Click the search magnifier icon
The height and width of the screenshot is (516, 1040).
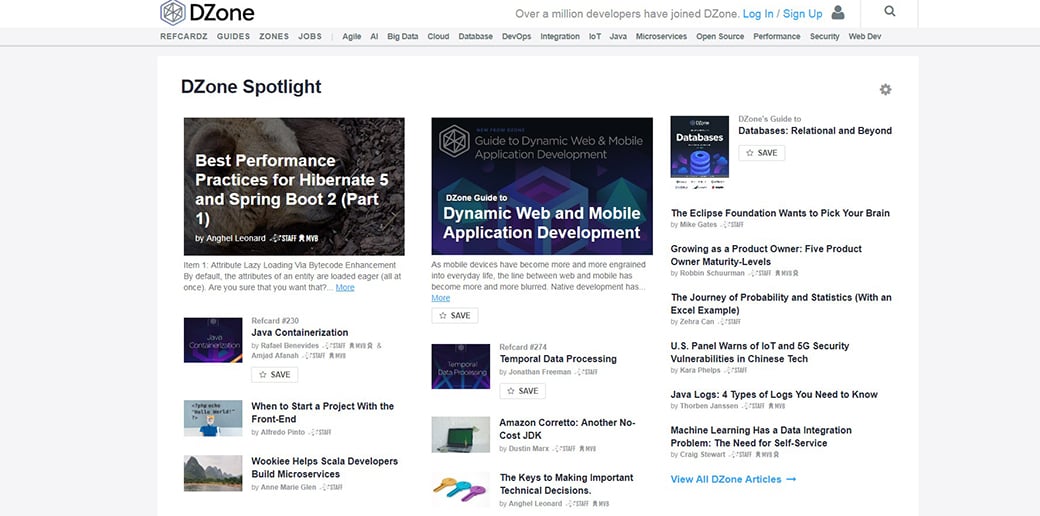pyautogui.click(x=890, y=12)
